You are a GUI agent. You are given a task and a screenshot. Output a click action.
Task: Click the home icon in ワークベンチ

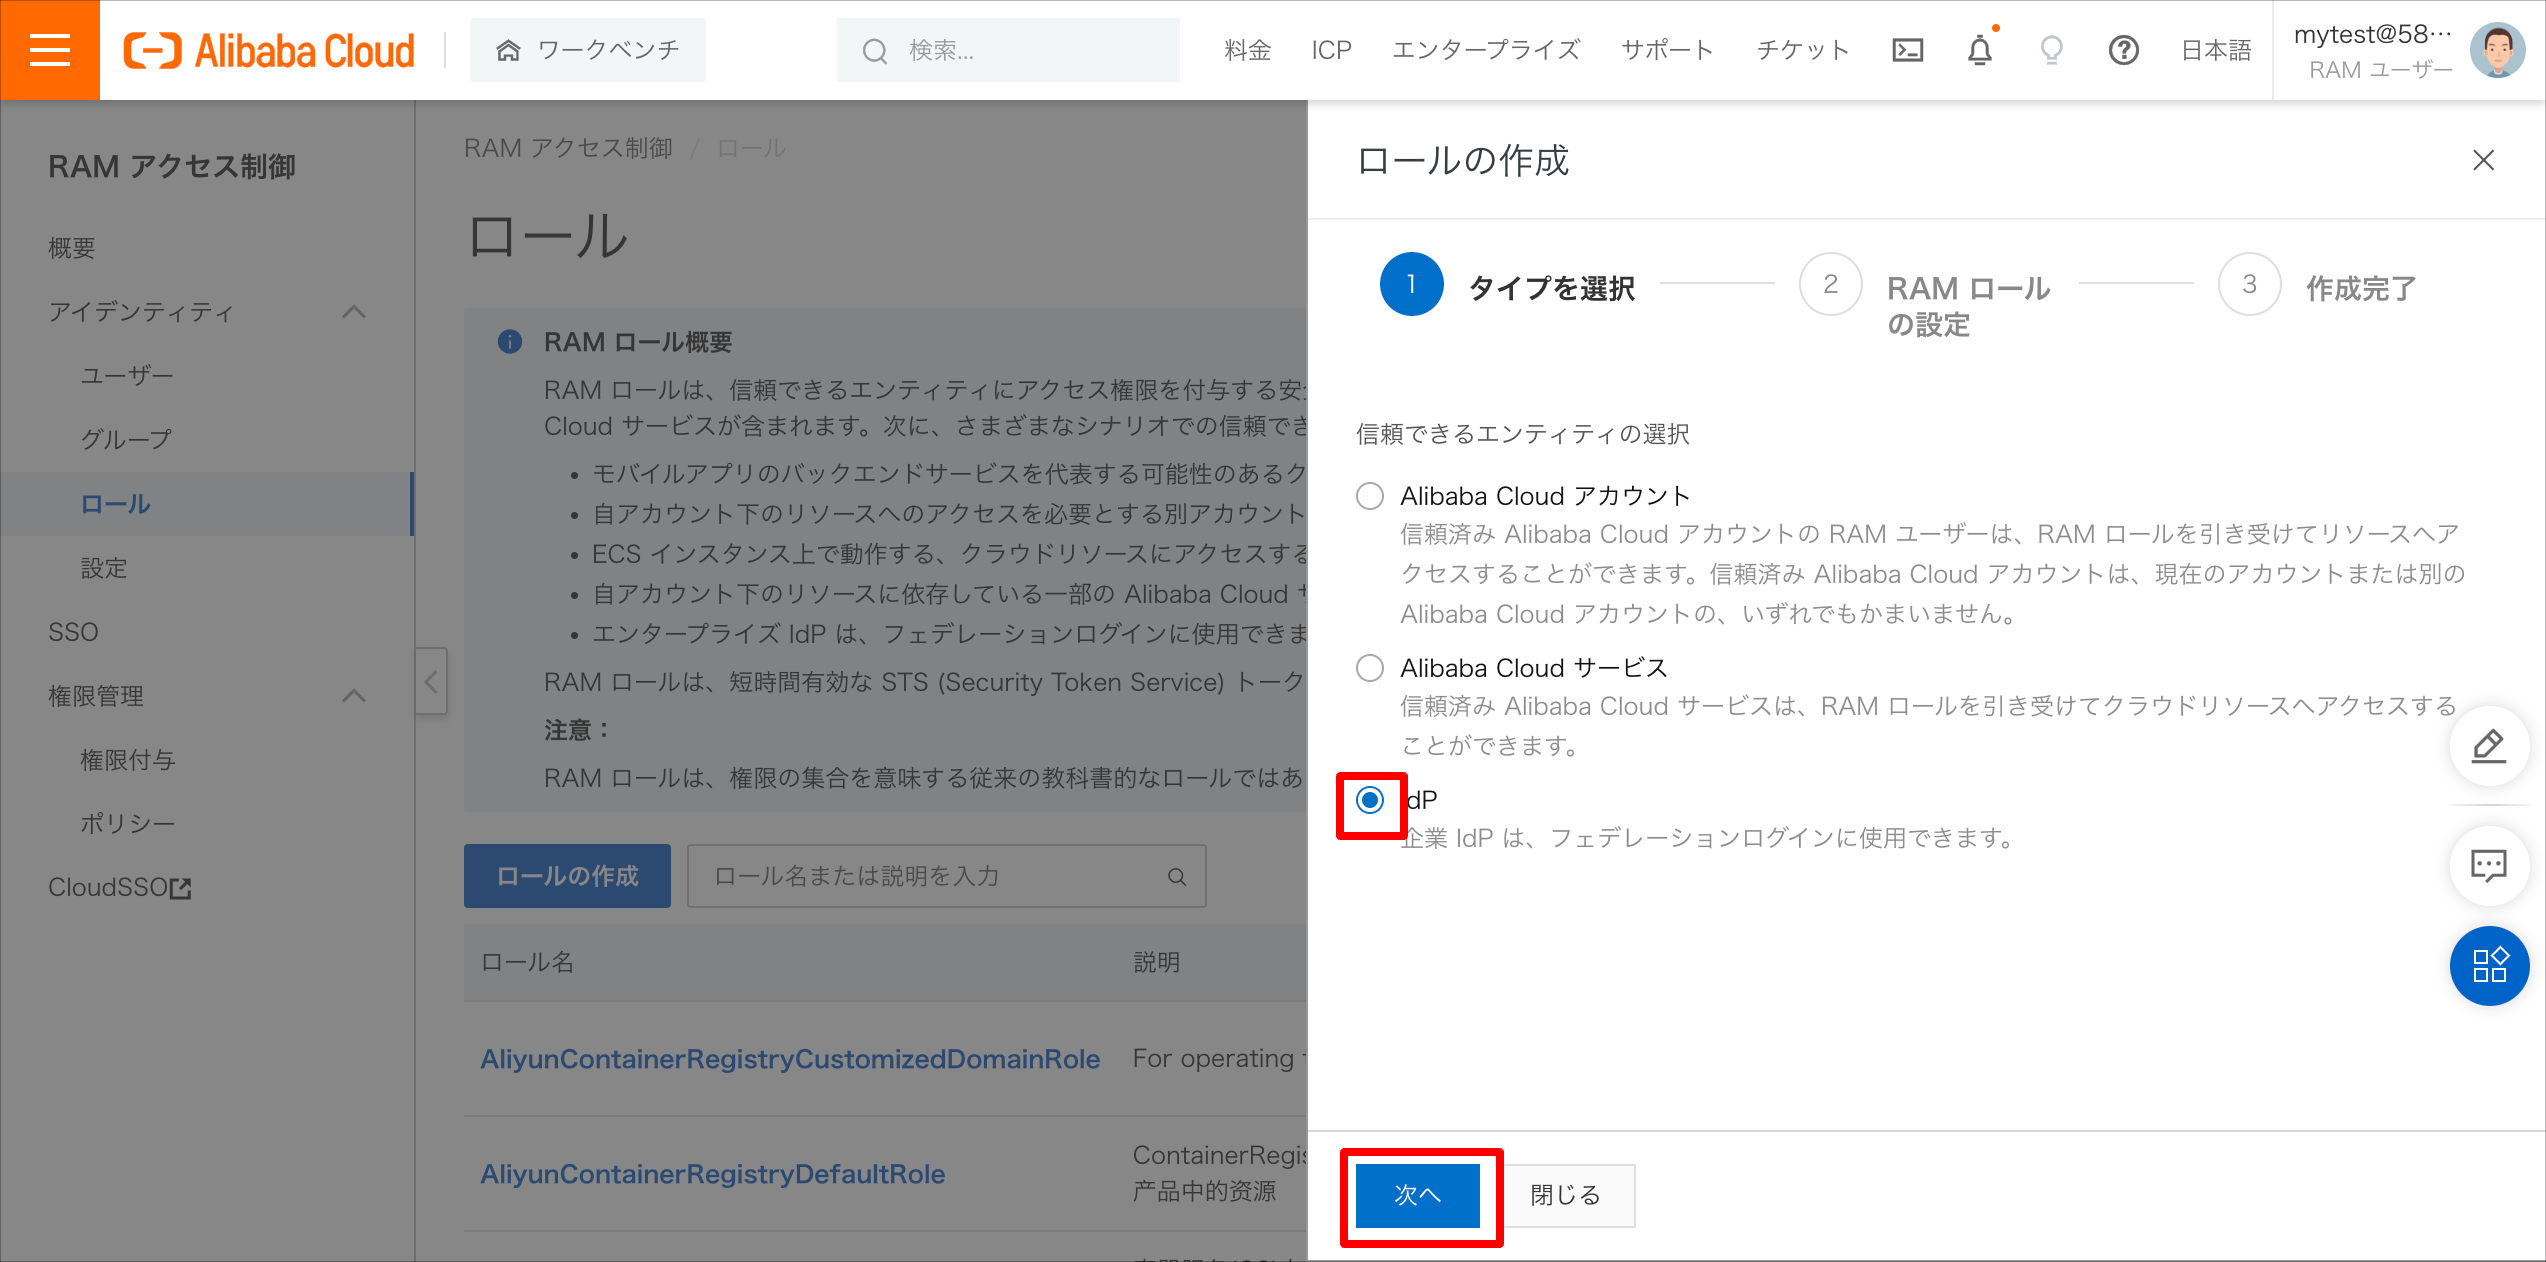click(x=509, y=50)
